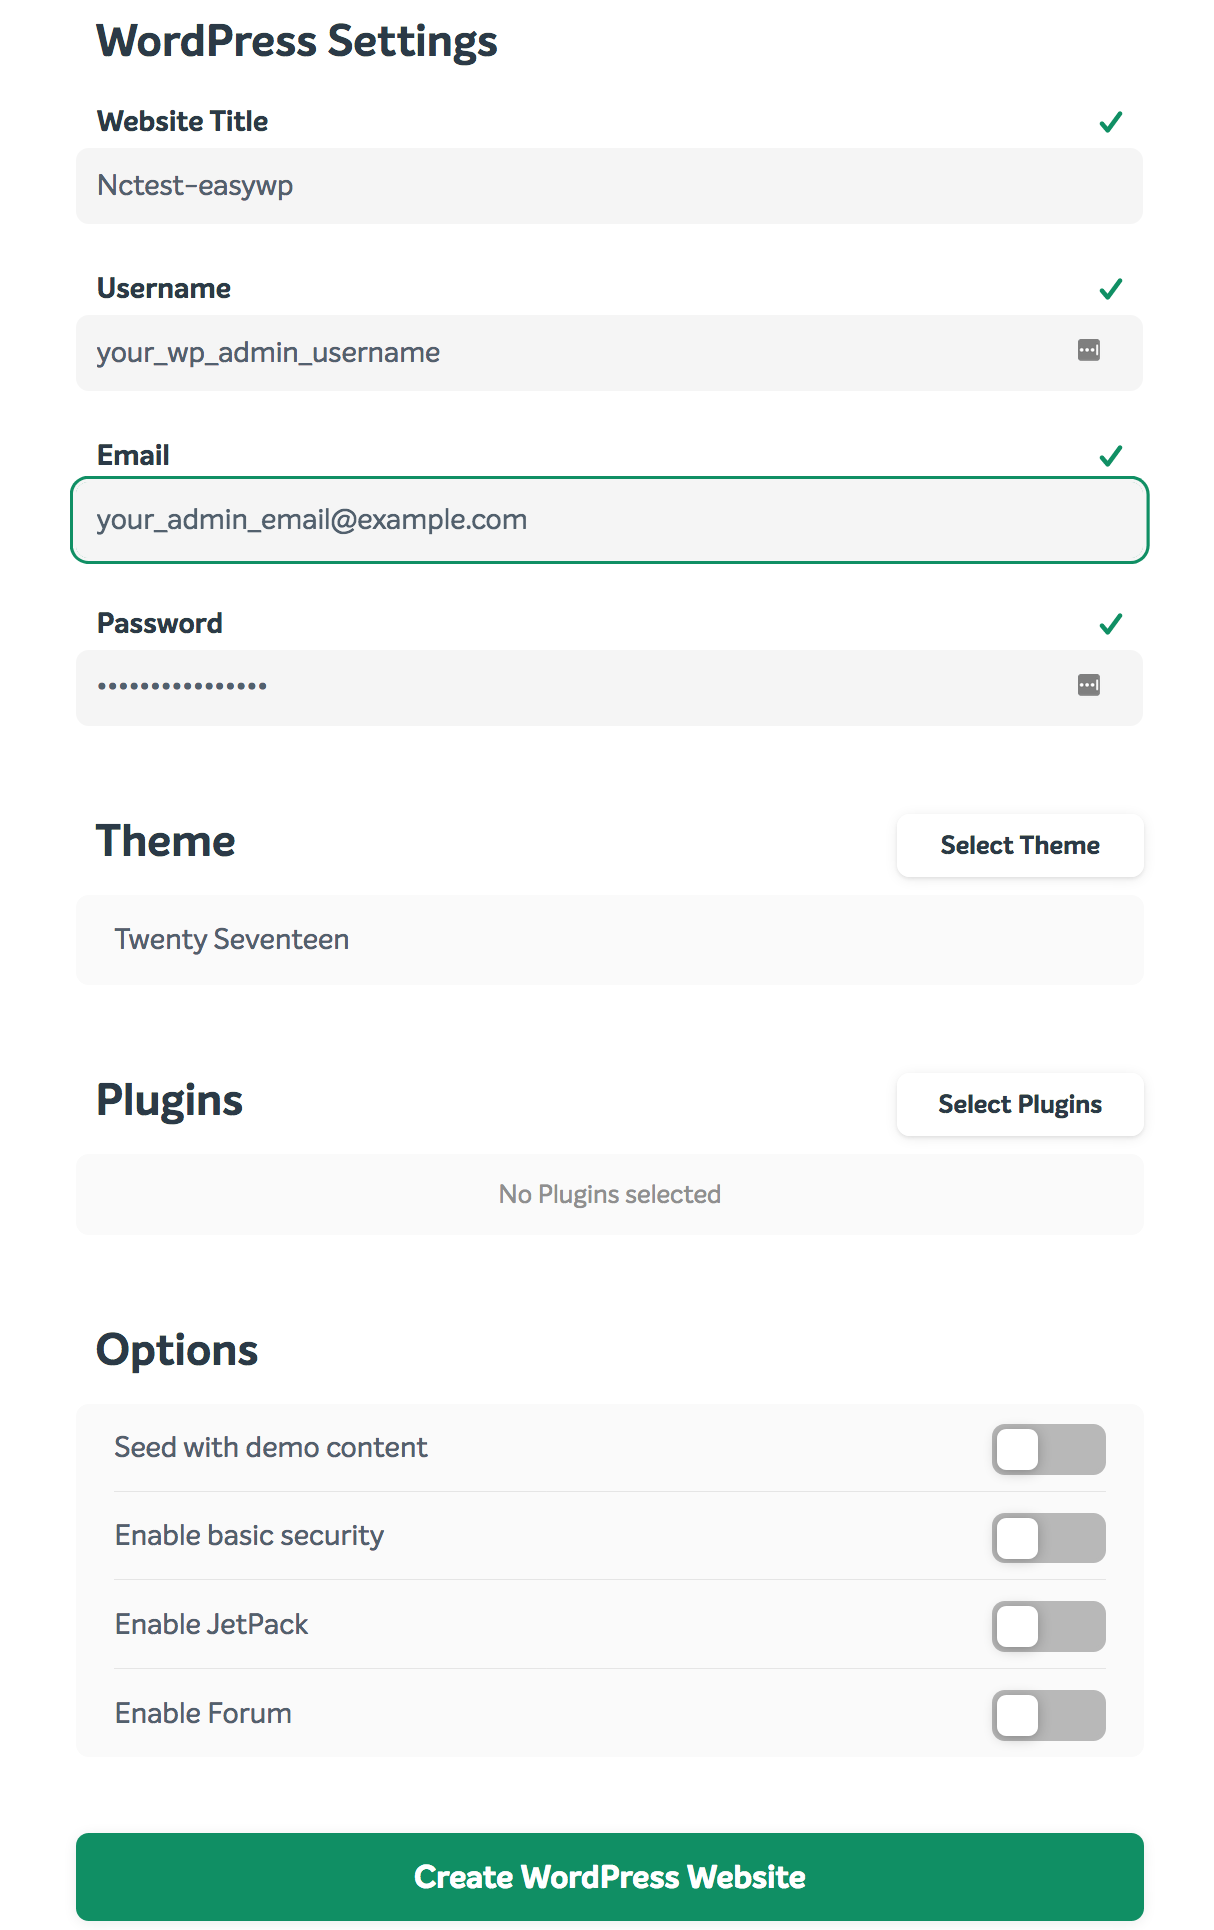The image size is (1214, 1930).
Task: Click the green checkmark beside Website Title
Action: (1111, 122)
